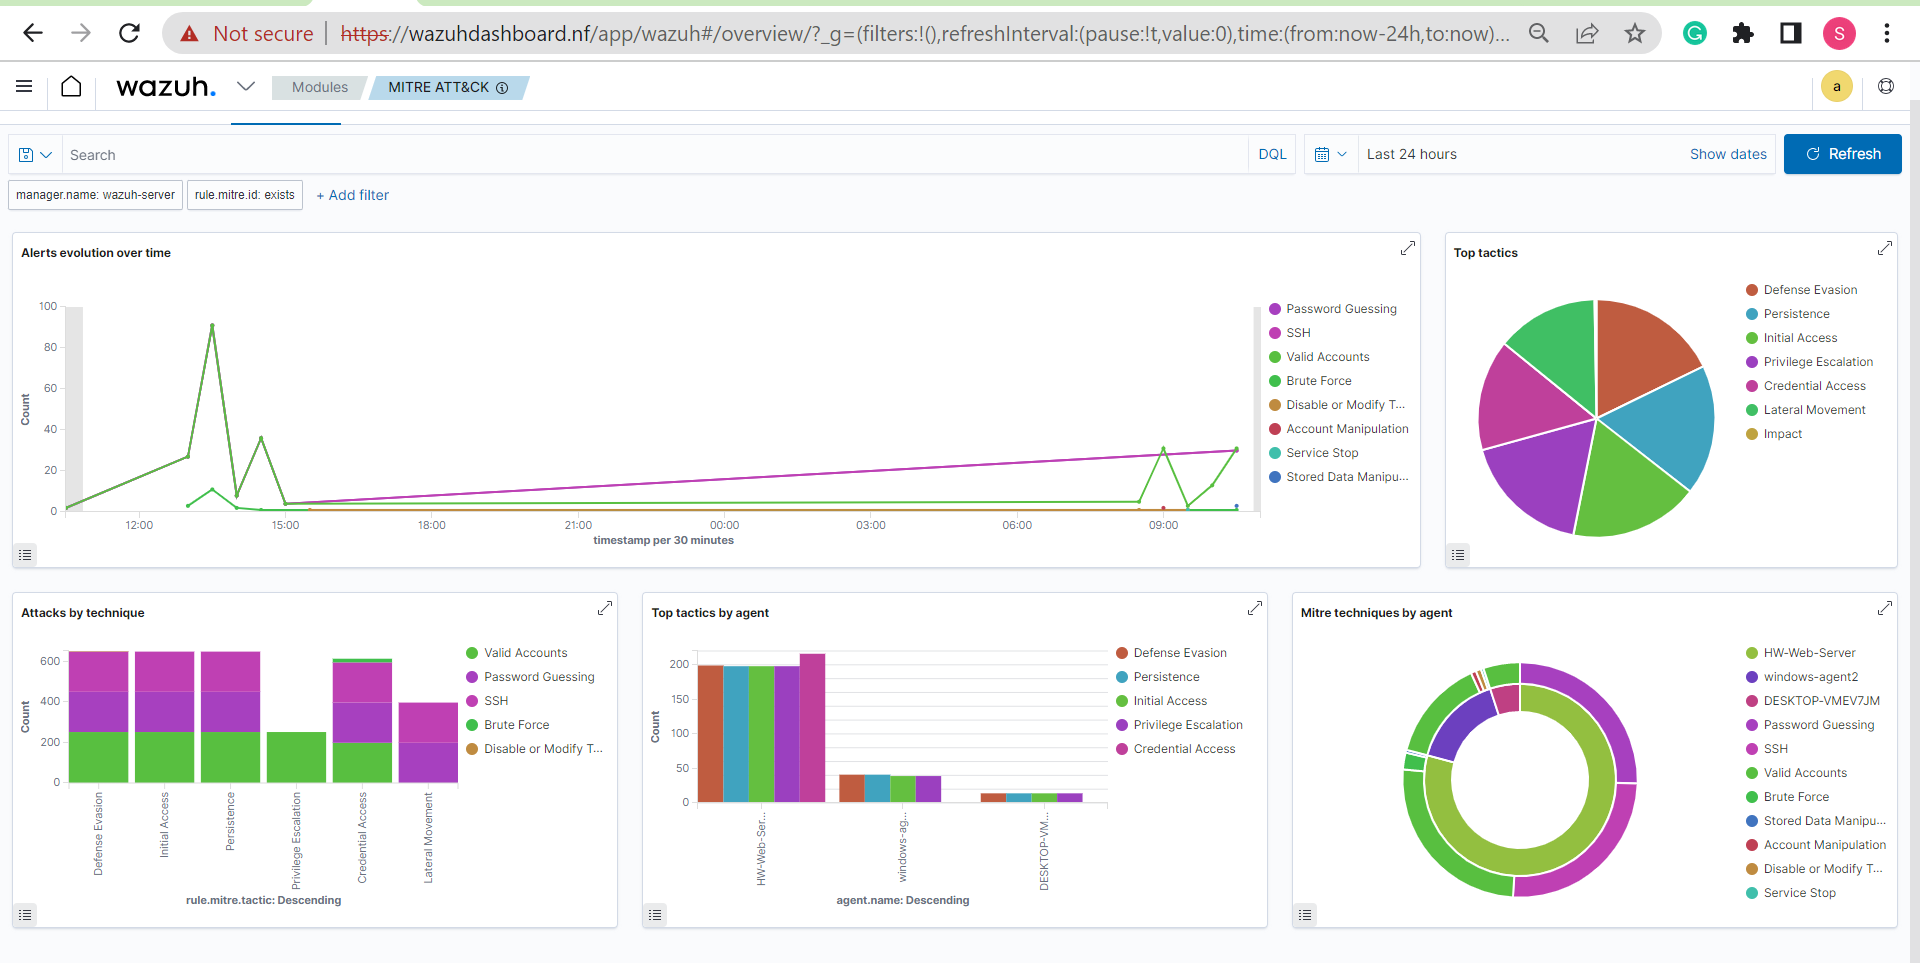Go to Wazuh home icon
Screen dimensions: 1920x963
(71, 87)
